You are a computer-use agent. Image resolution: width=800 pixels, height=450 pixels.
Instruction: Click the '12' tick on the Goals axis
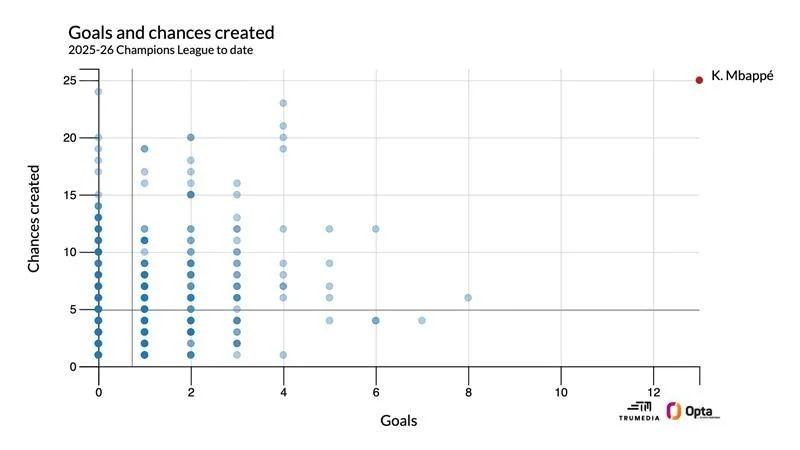(653, 391)
